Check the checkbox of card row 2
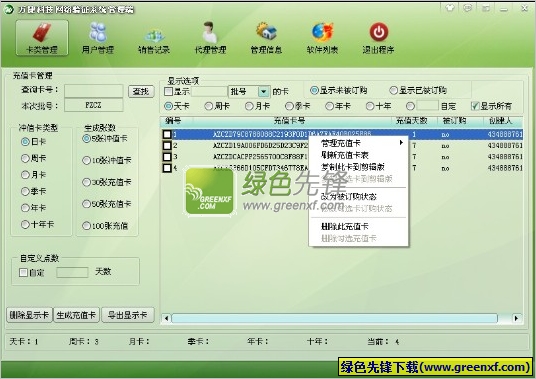Viewport: 536px width, 379px height. coord(167,146)
